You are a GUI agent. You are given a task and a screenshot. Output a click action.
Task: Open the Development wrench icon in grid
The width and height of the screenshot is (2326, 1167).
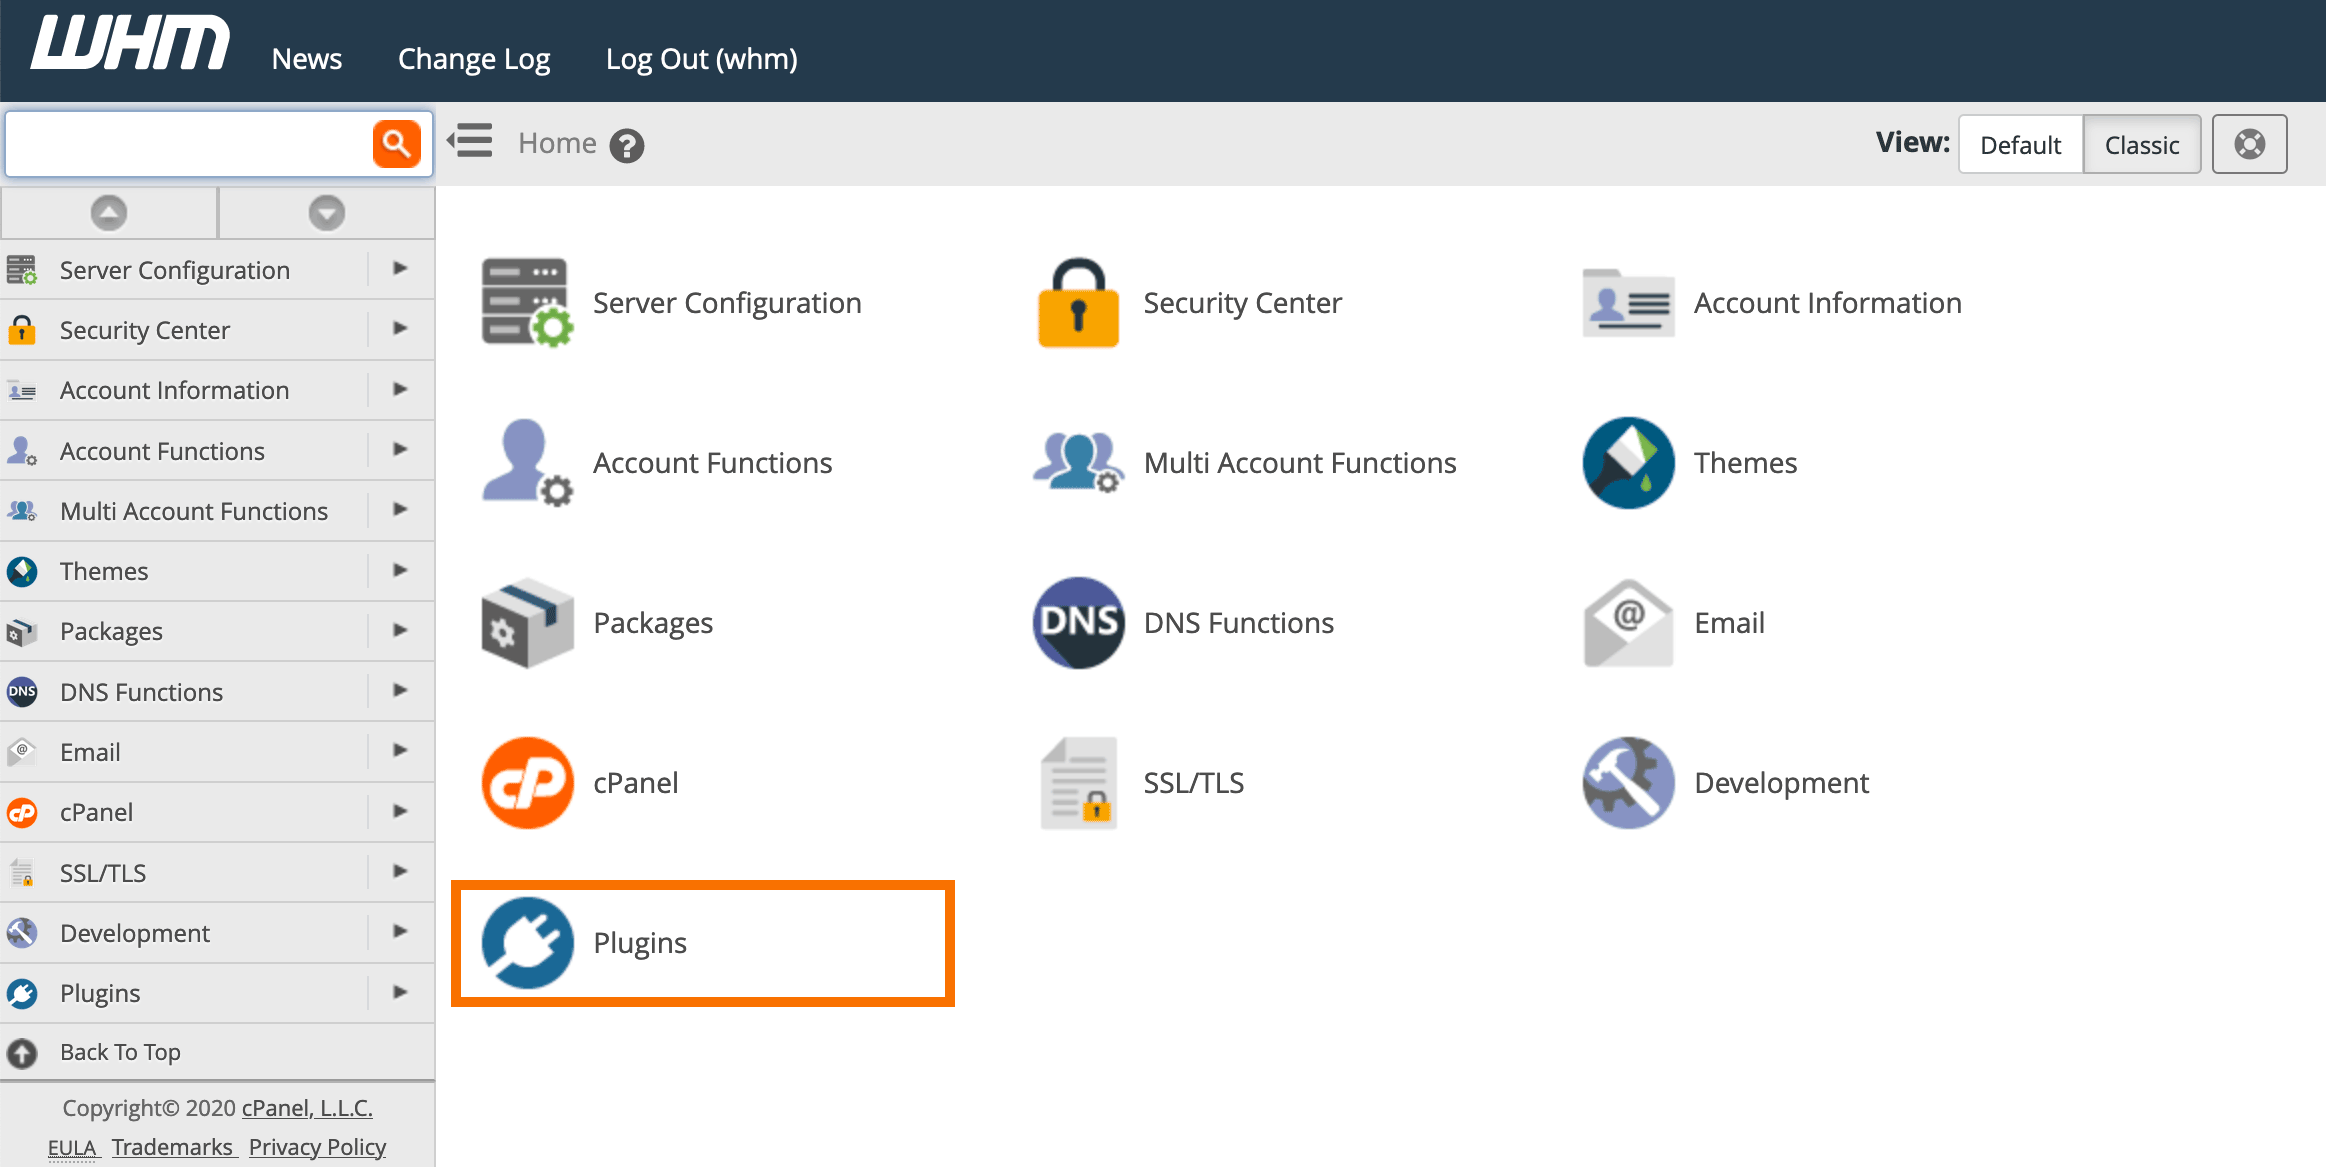tap(1628, 782)
